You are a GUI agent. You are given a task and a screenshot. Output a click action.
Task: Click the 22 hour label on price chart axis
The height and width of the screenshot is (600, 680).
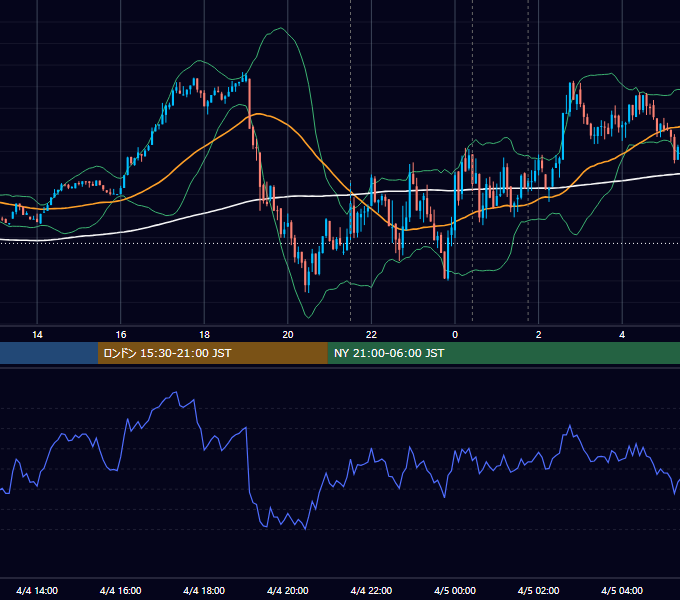pyautogui.click(x=371, y=335)
